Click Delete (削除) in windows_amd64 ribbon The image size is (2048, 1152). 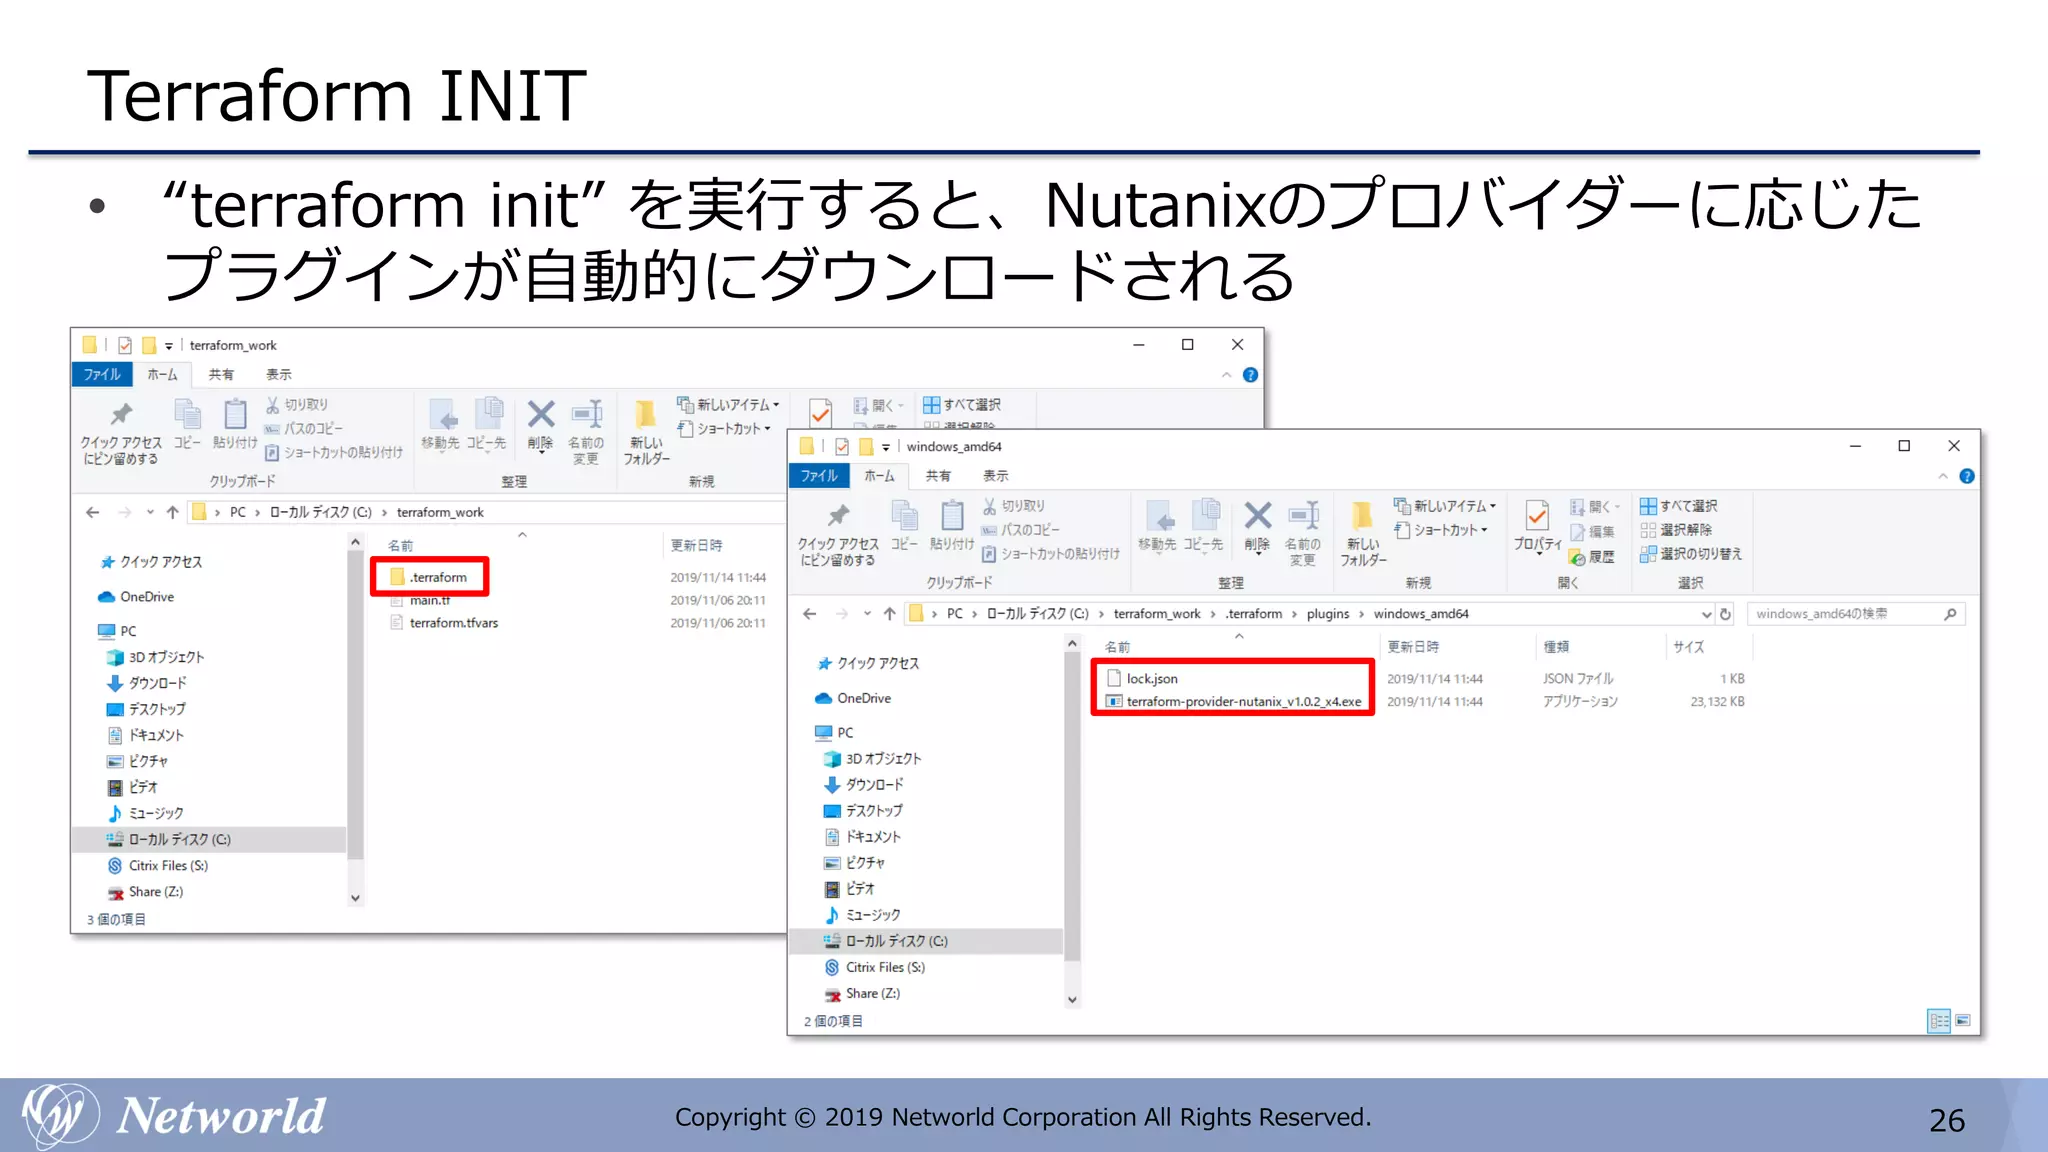click(1257, 528)
